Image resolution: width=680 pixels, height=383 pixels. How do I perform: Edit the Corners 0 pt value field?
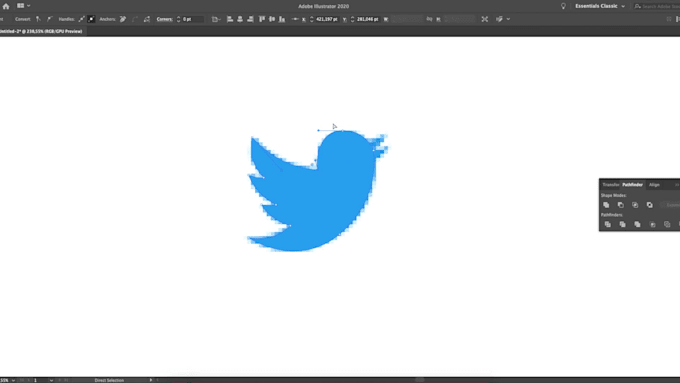193,19
